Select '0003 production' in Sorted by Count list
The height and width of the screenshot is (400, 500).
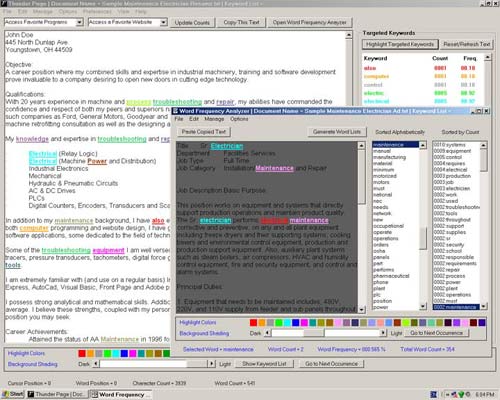[456, 176]
